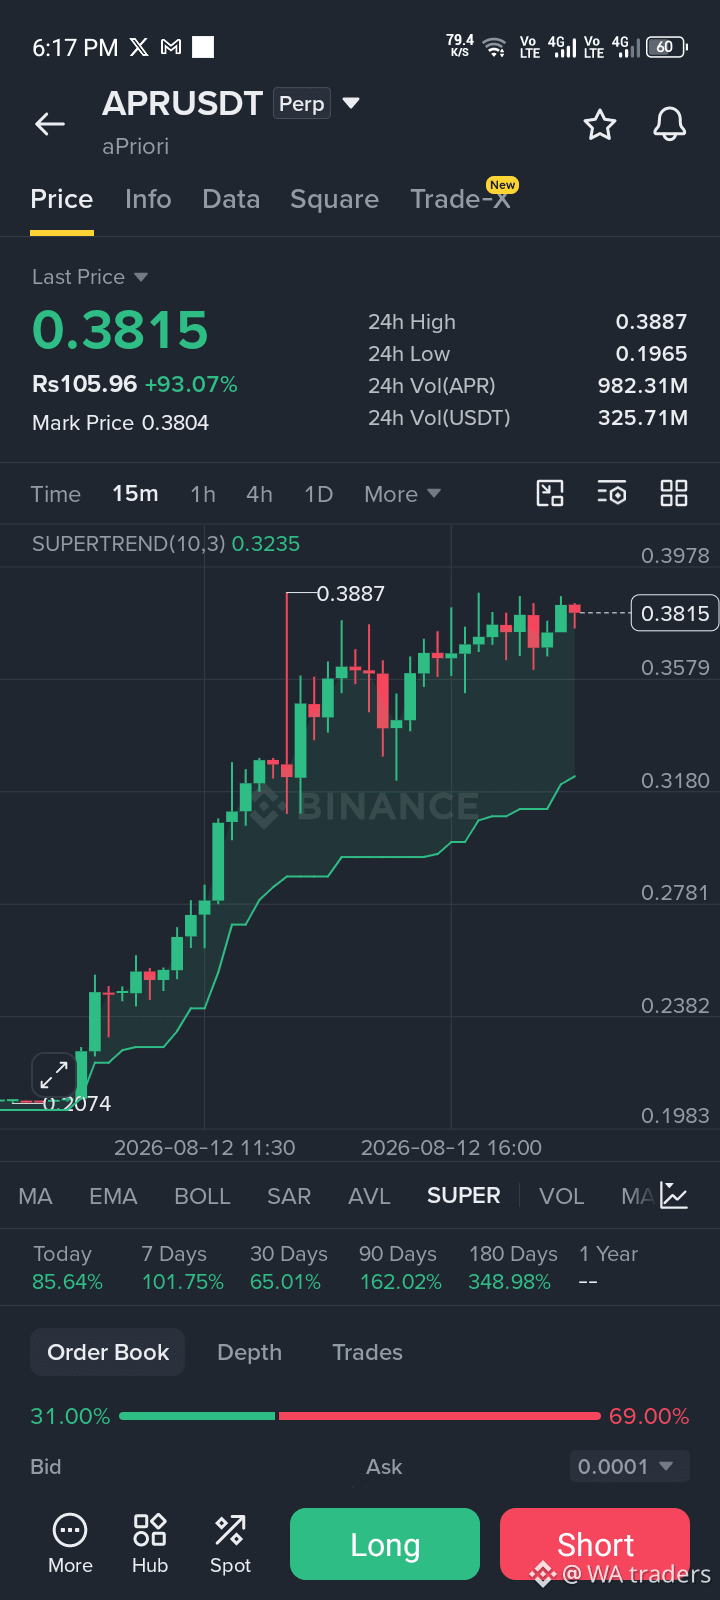Tap the 31.00% bid percentage
This screenshot has height=1600, width=720.
pos(70,1416)
